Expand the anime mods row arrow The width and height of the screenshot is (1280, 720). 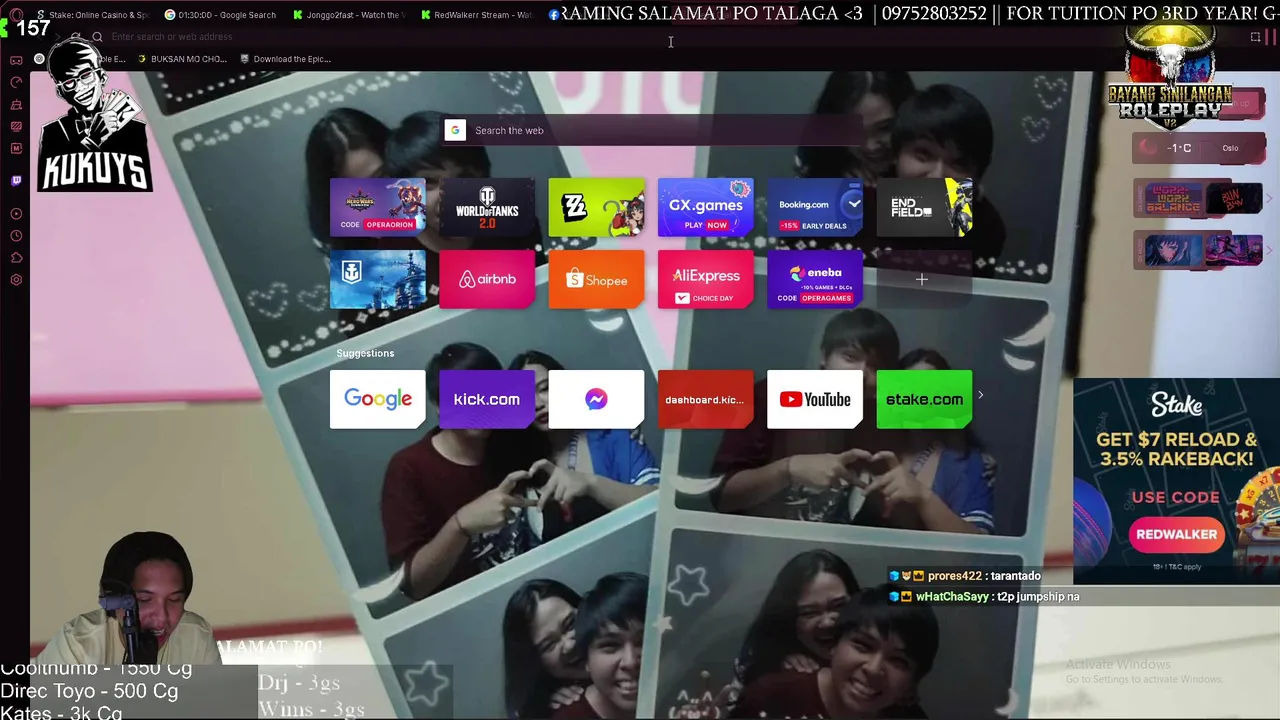tap(1269, 250)
